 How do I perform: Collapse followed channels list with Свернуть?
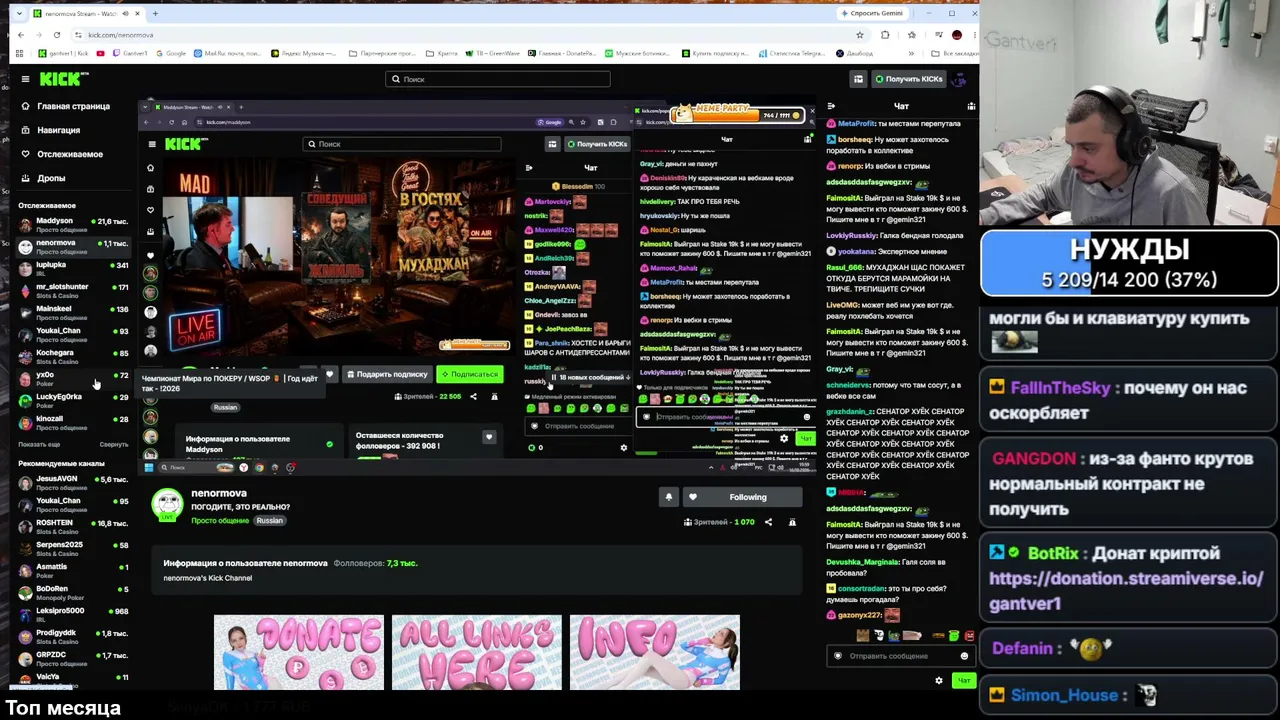pos(114,444)
